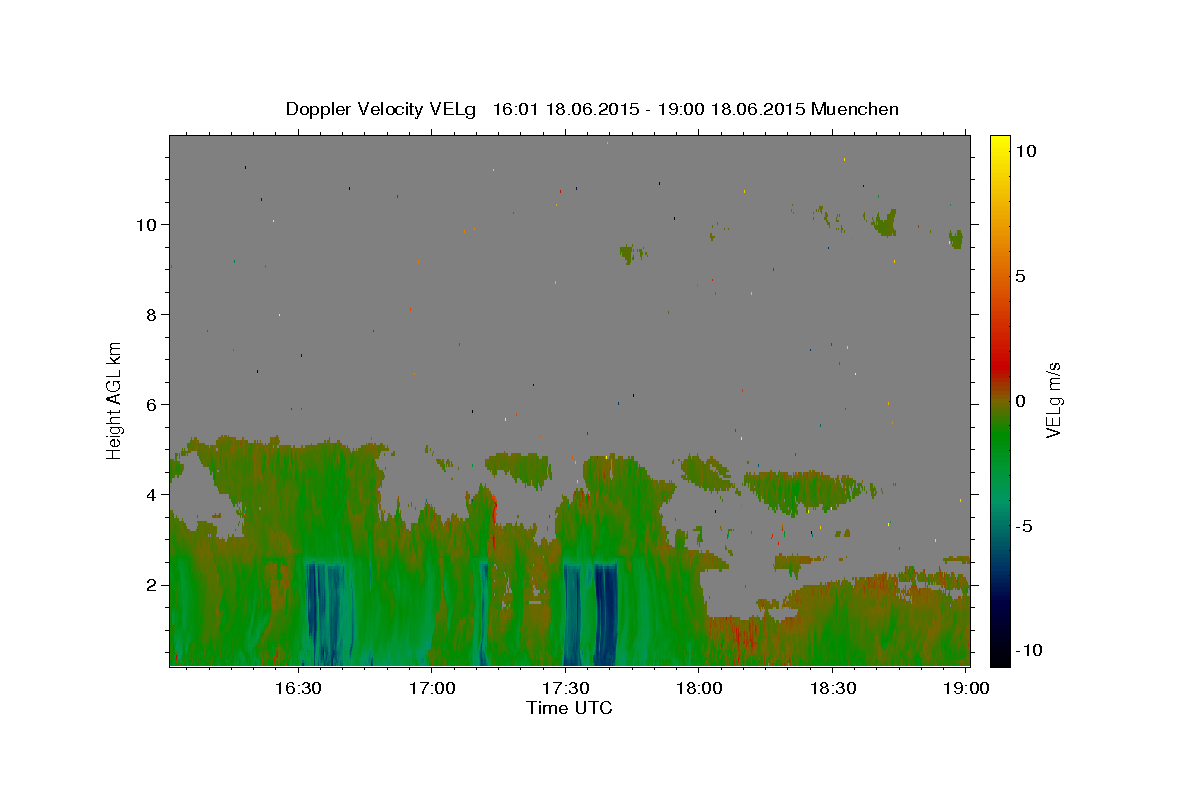Click the 'VELg m/s' colorbar label

1053,400
